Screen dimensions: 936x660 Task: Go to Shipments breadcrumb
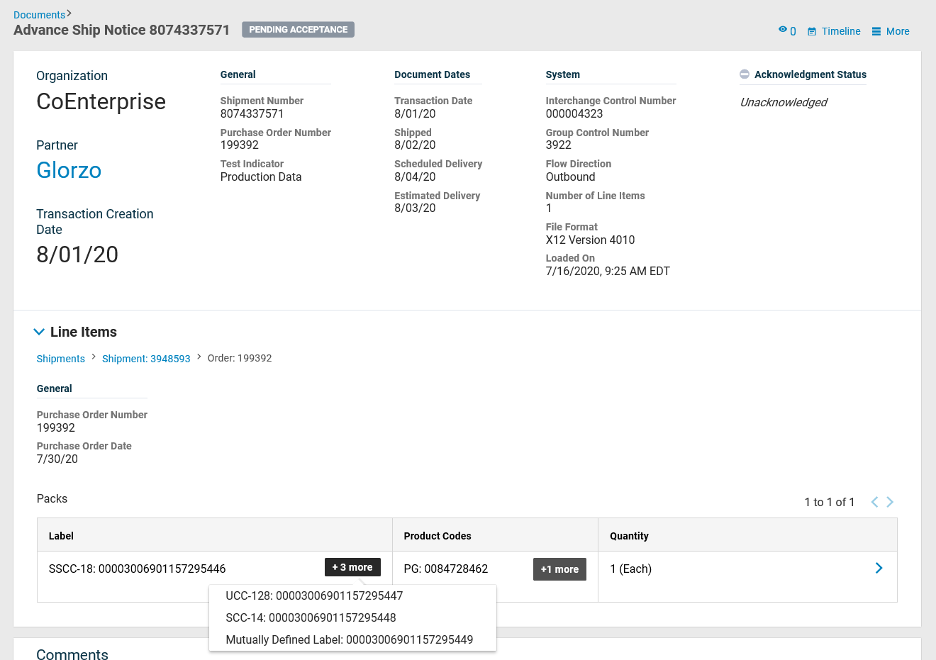pyautogui.click(x=61, y=359)
